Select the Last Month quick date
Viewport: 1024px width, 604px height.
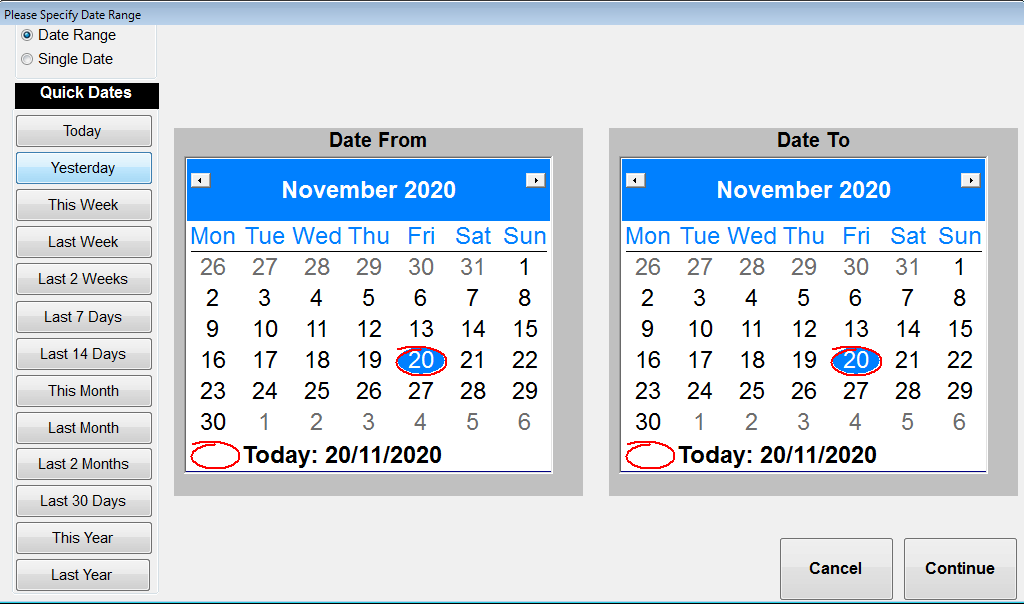point(83,427)
